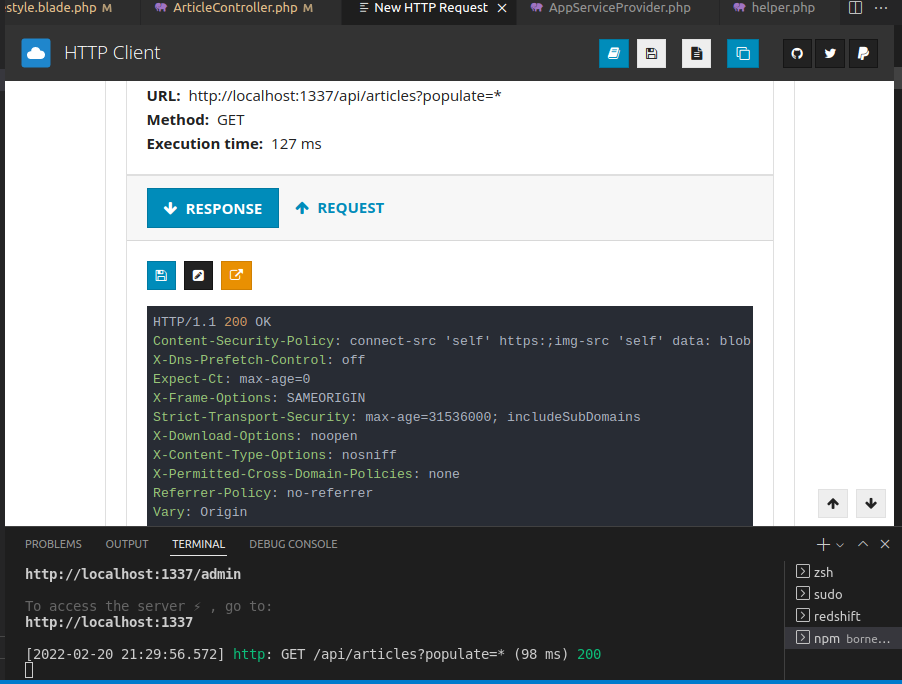Select the redshift terminal session
The image size is (902, 684).
coord(843,616)
